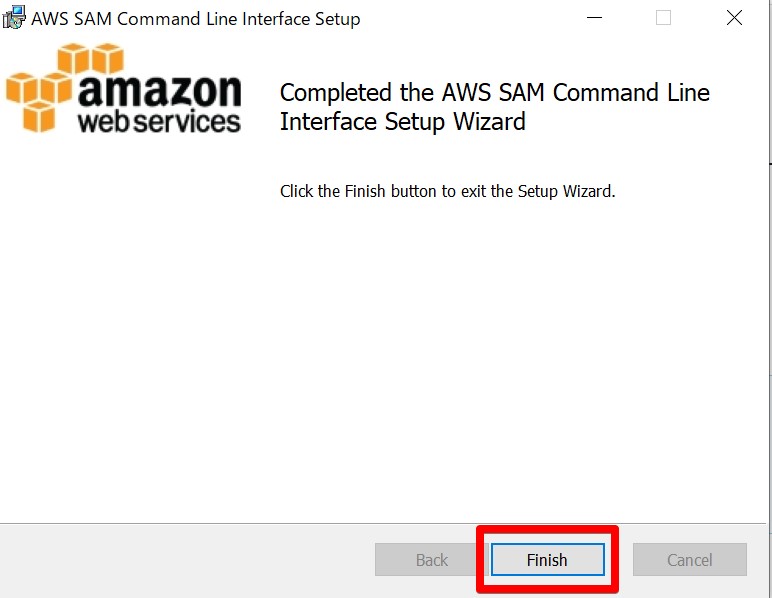
Task: Minimize the AWS SAM setup window
Action: (594, 18)
